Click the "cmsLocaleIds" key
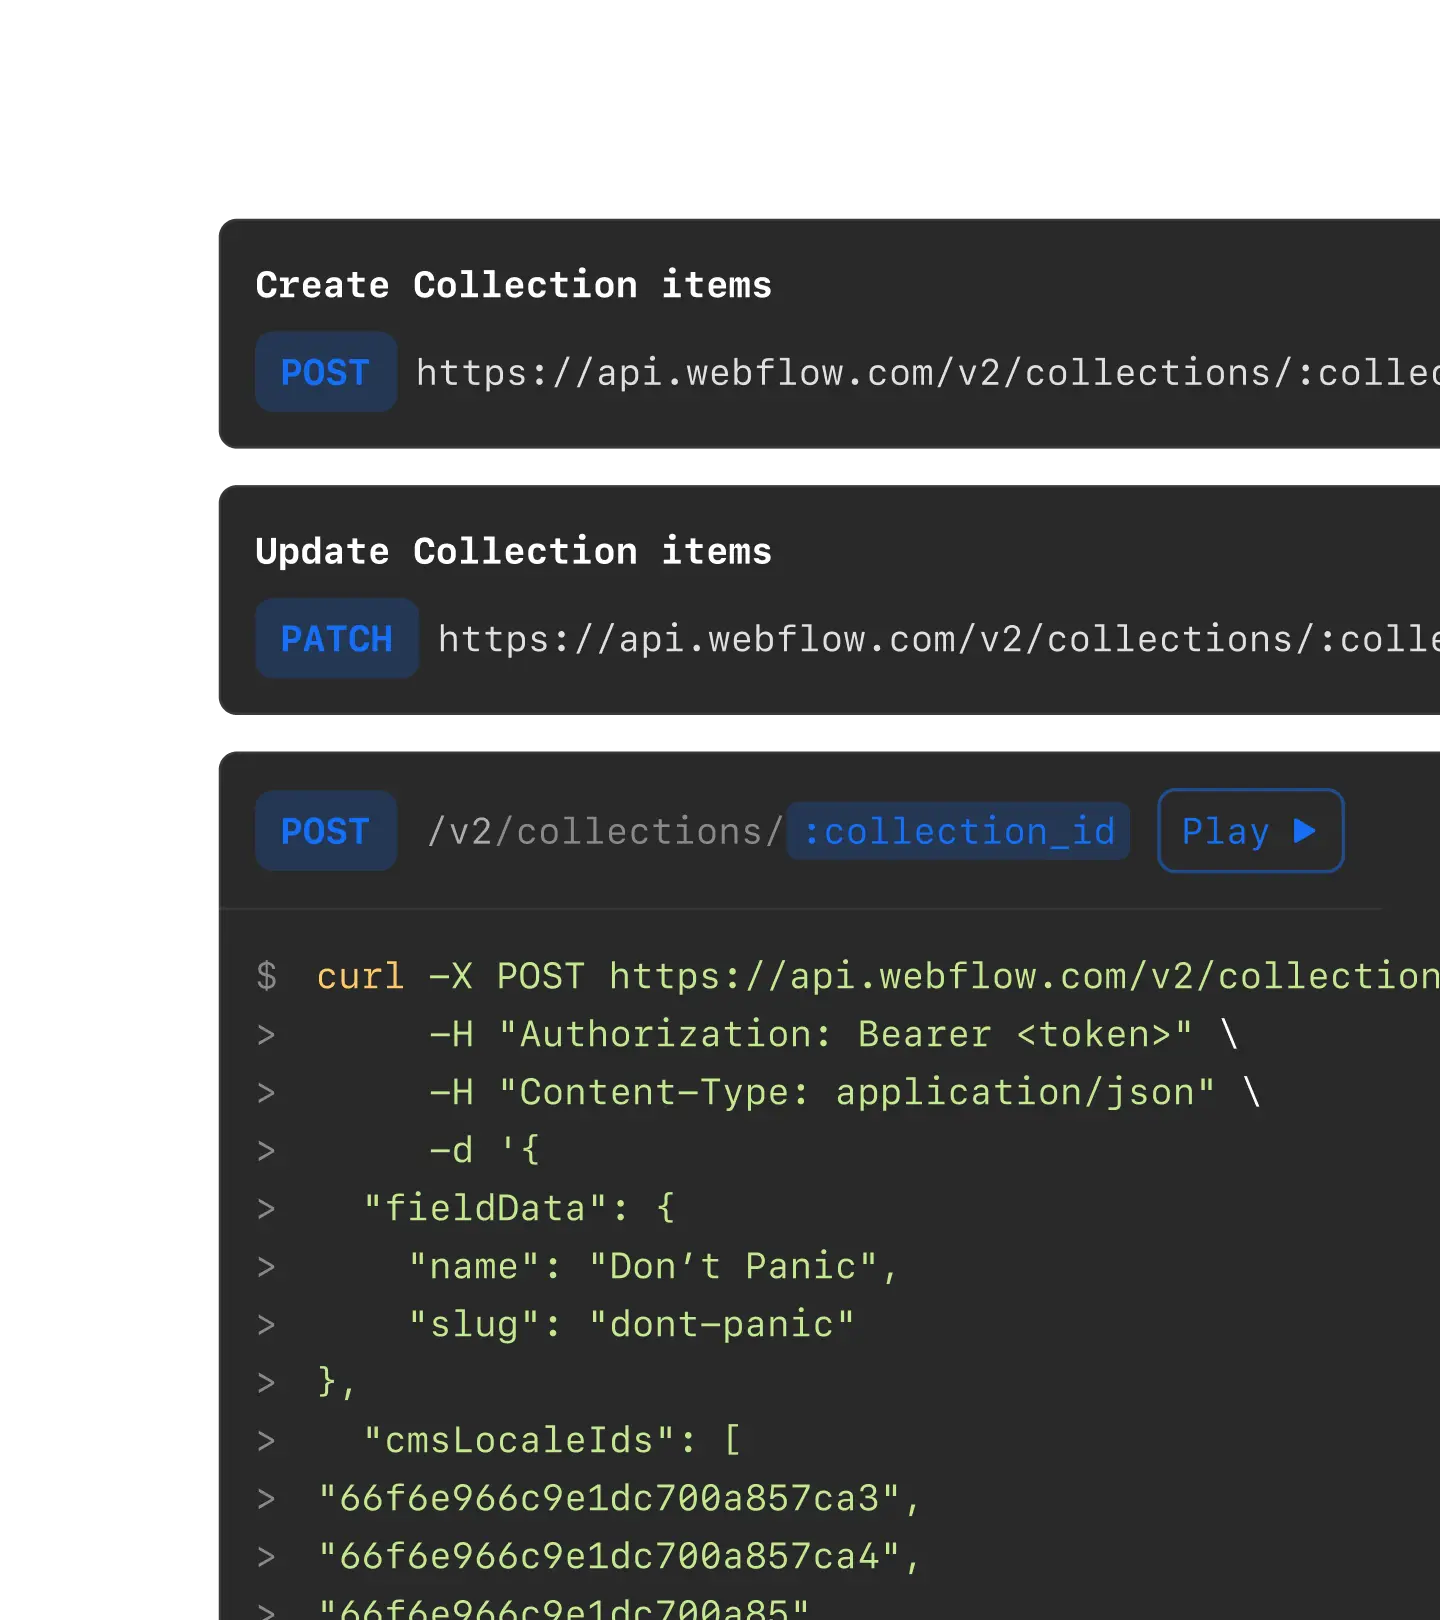Screen dimensions: 1440x1620 519,1440
